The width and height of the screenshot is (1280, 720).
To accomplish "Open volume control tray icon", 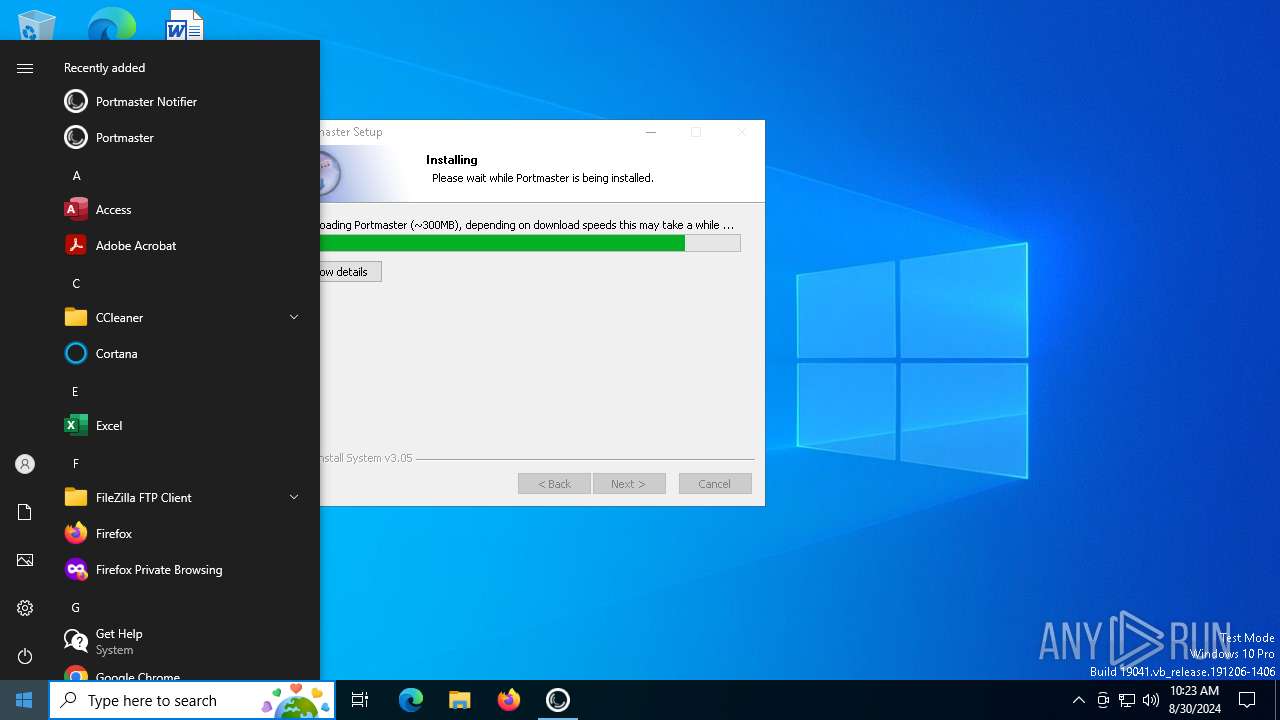I will (x=1151, y=700).
